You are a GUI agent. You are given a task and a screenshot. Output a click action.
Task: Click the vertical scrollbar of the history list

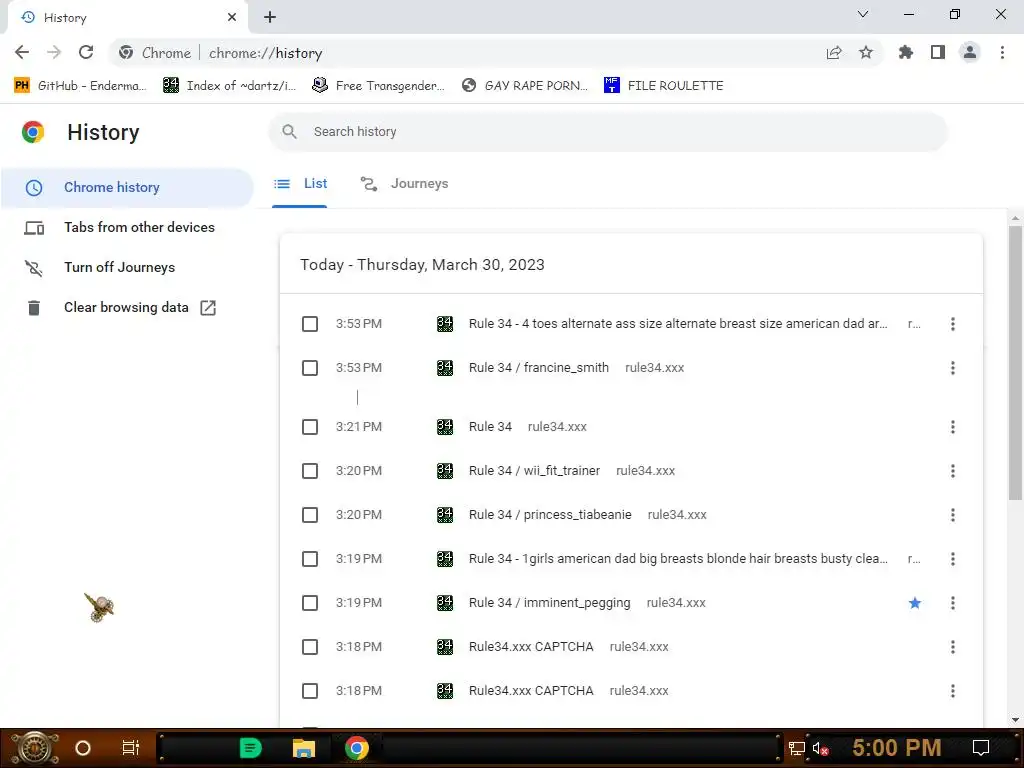point(1015,362)
